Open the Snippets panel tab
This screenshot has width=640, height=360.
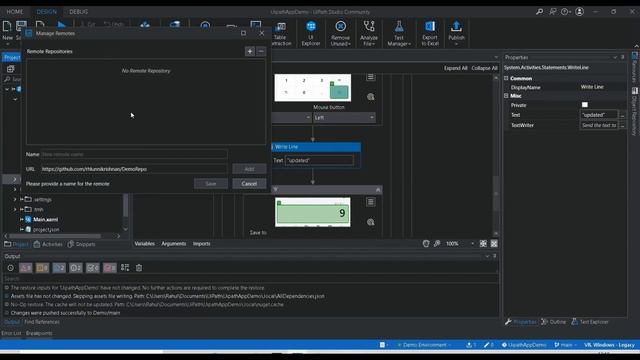(81, 244)
